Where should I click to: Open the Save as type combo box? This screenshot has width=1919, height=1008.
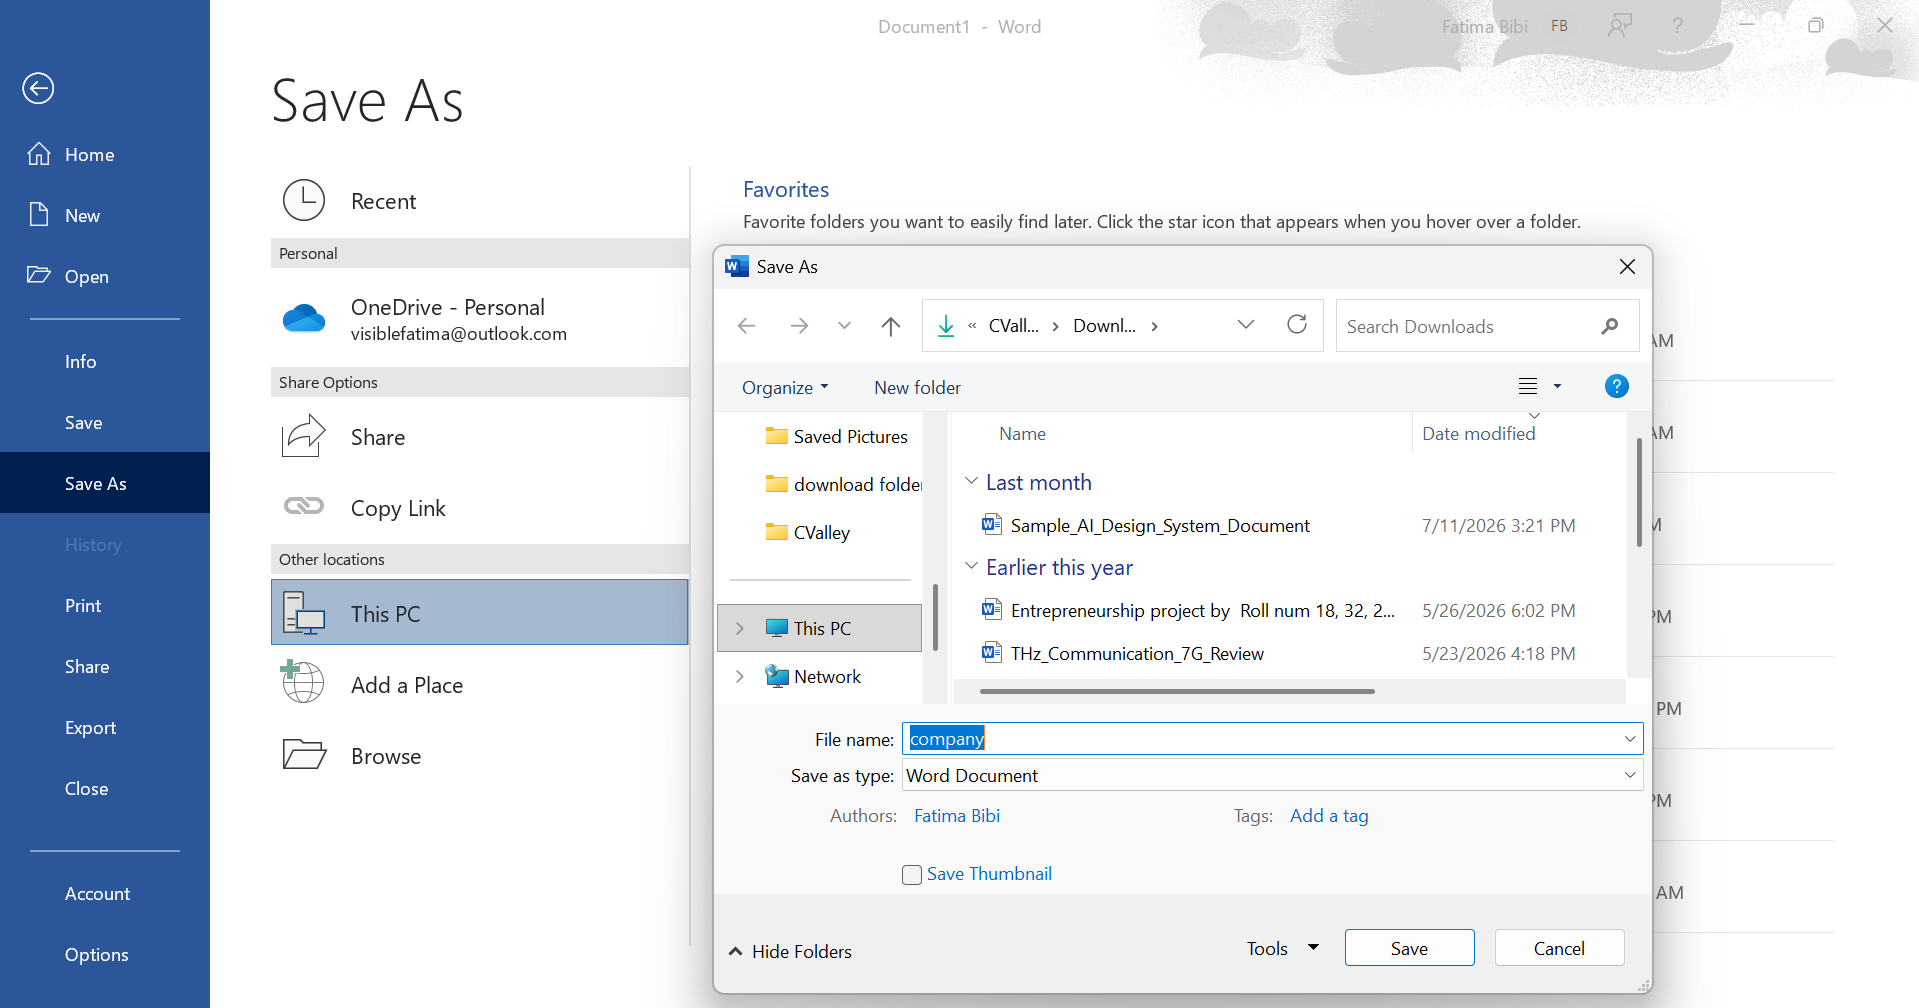click(x=1272, y=775)
